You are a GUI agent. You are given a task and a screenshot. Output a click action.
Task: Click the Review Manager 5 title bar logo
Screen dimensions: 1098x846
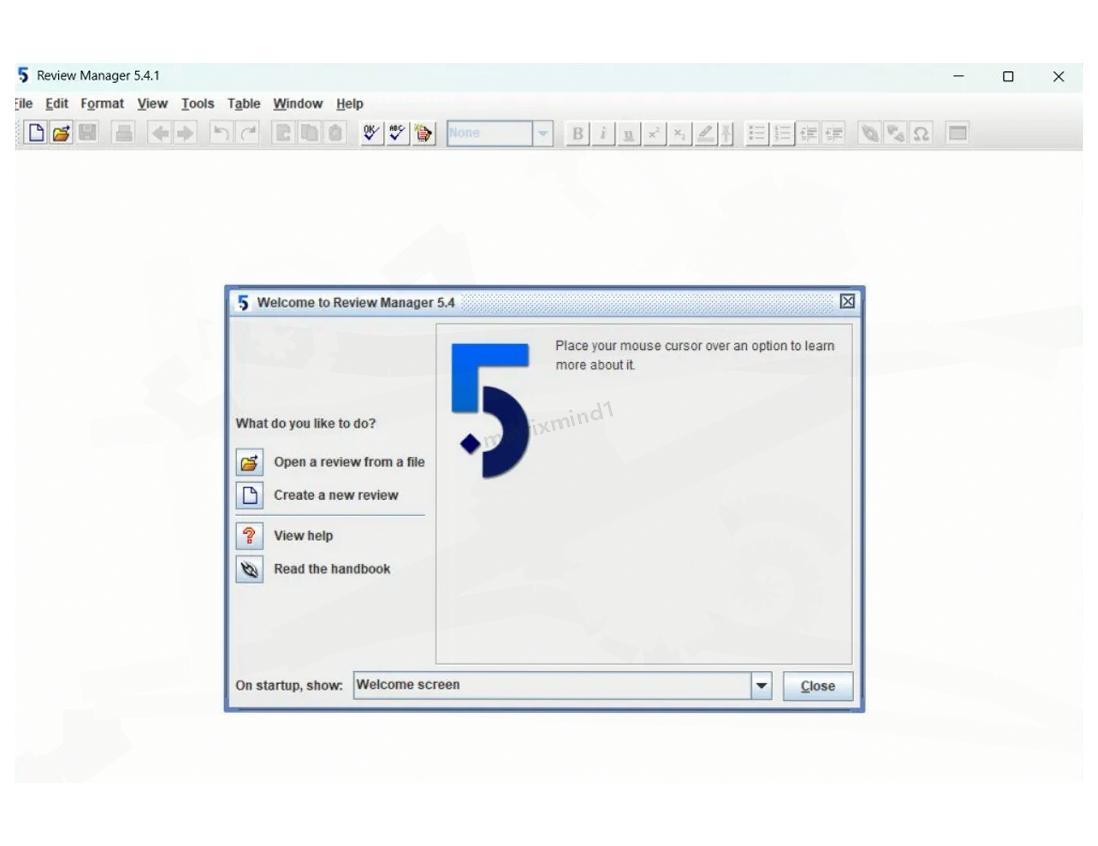23,75
